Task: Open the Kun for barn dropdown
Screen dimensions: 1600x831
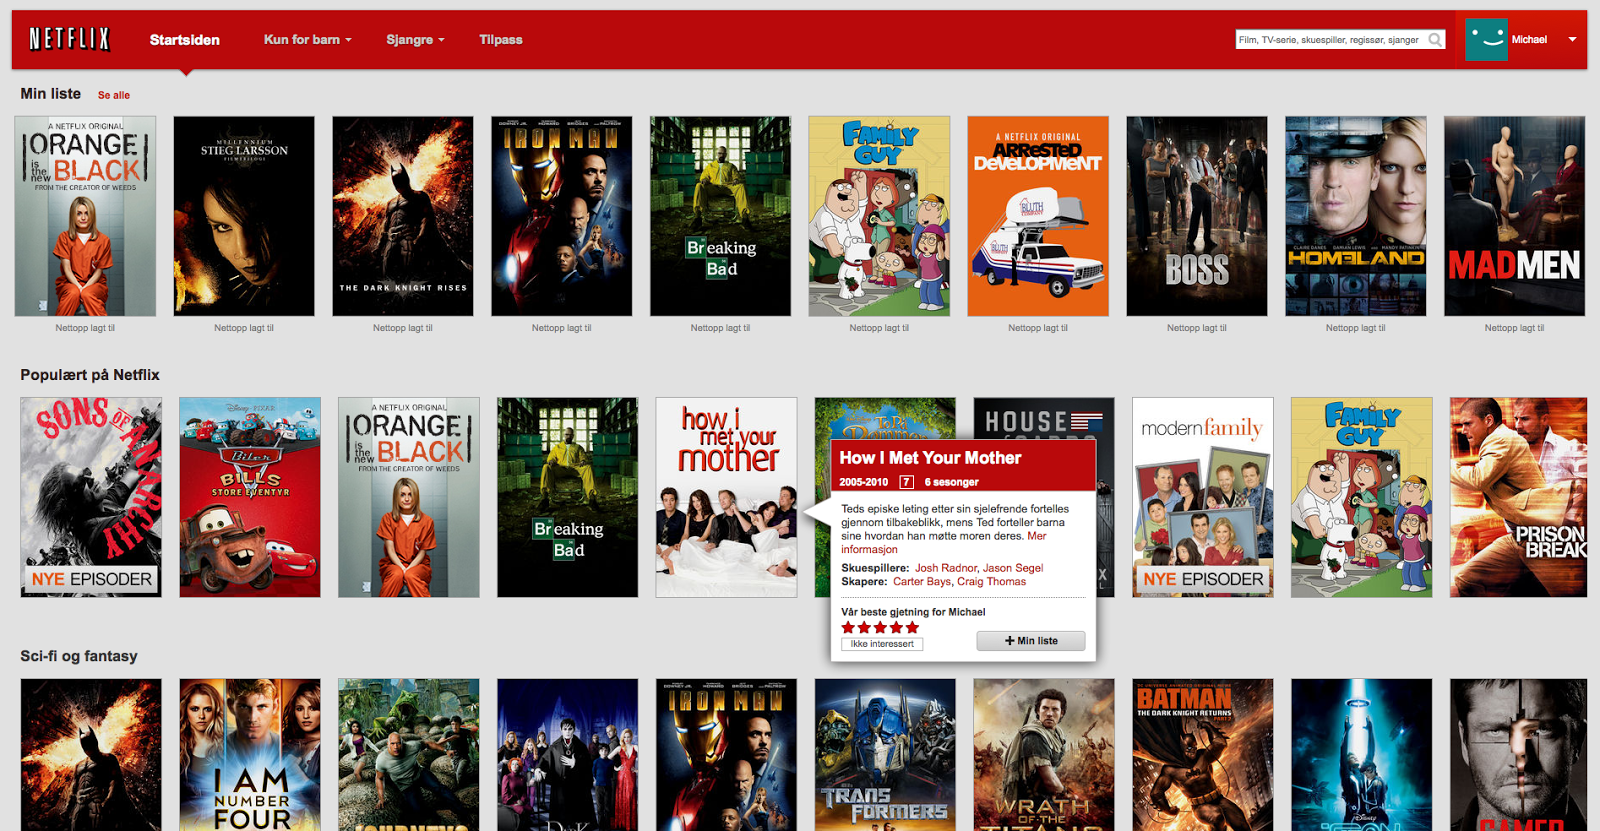Action: click(x=307, y=40)
